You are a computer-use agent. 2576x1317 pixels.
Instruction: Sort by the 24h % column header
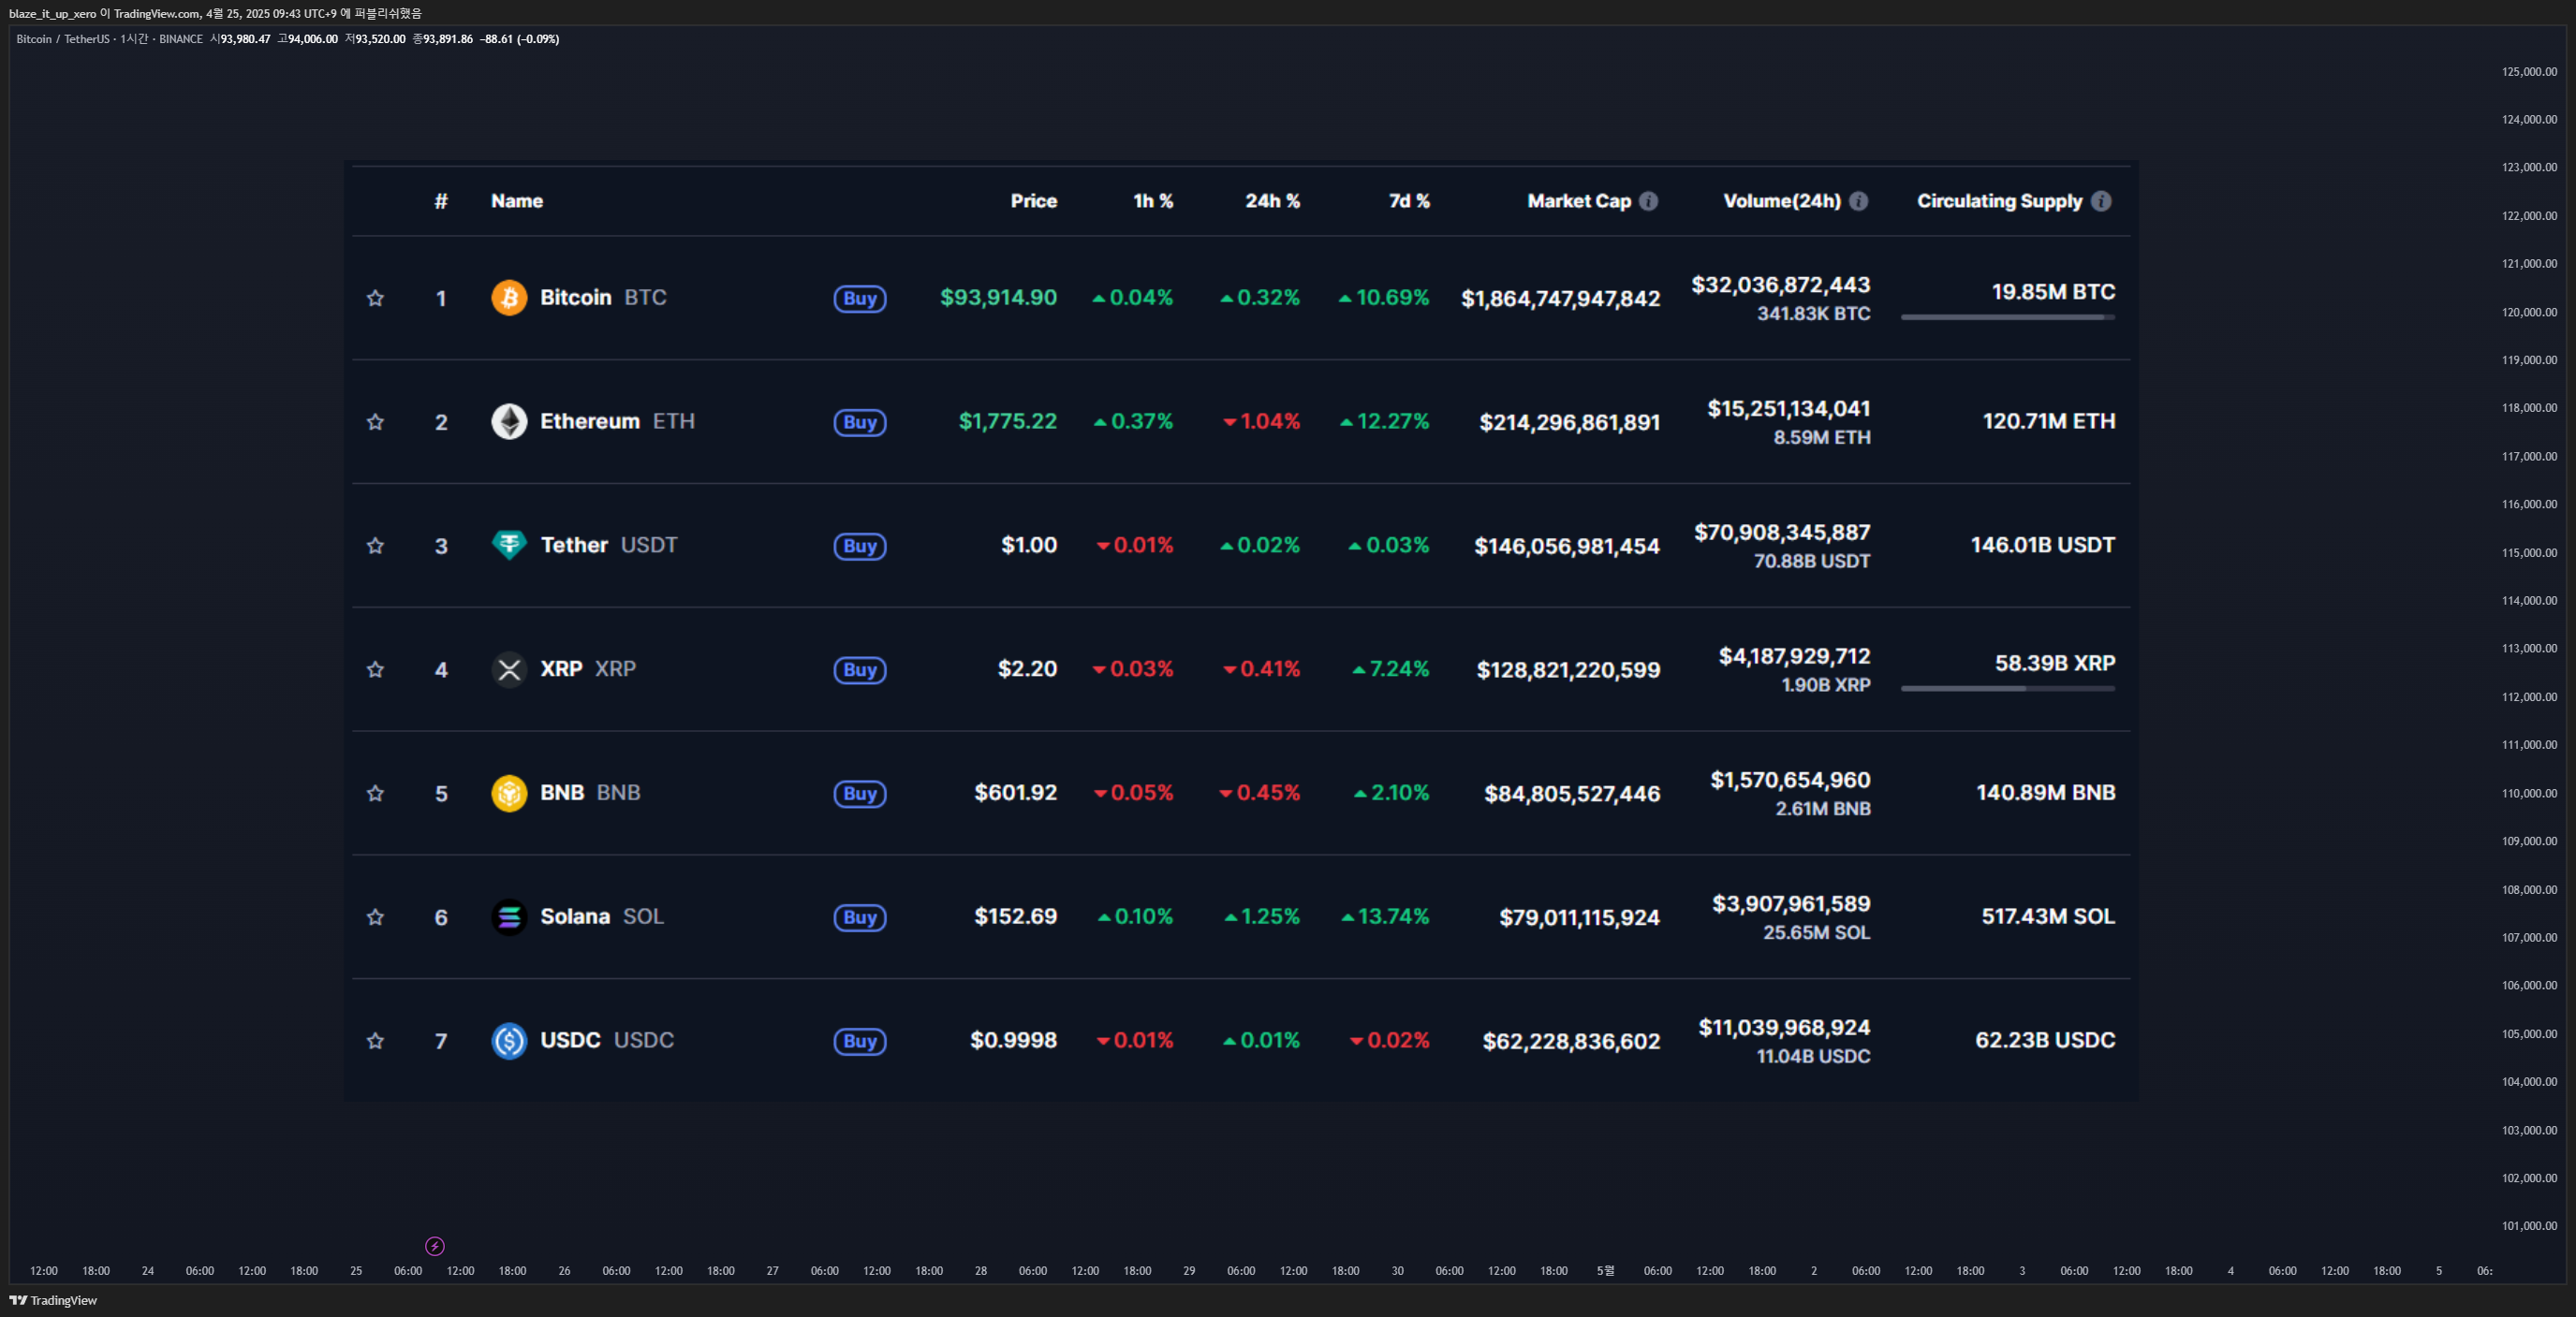coord(1273,201)
